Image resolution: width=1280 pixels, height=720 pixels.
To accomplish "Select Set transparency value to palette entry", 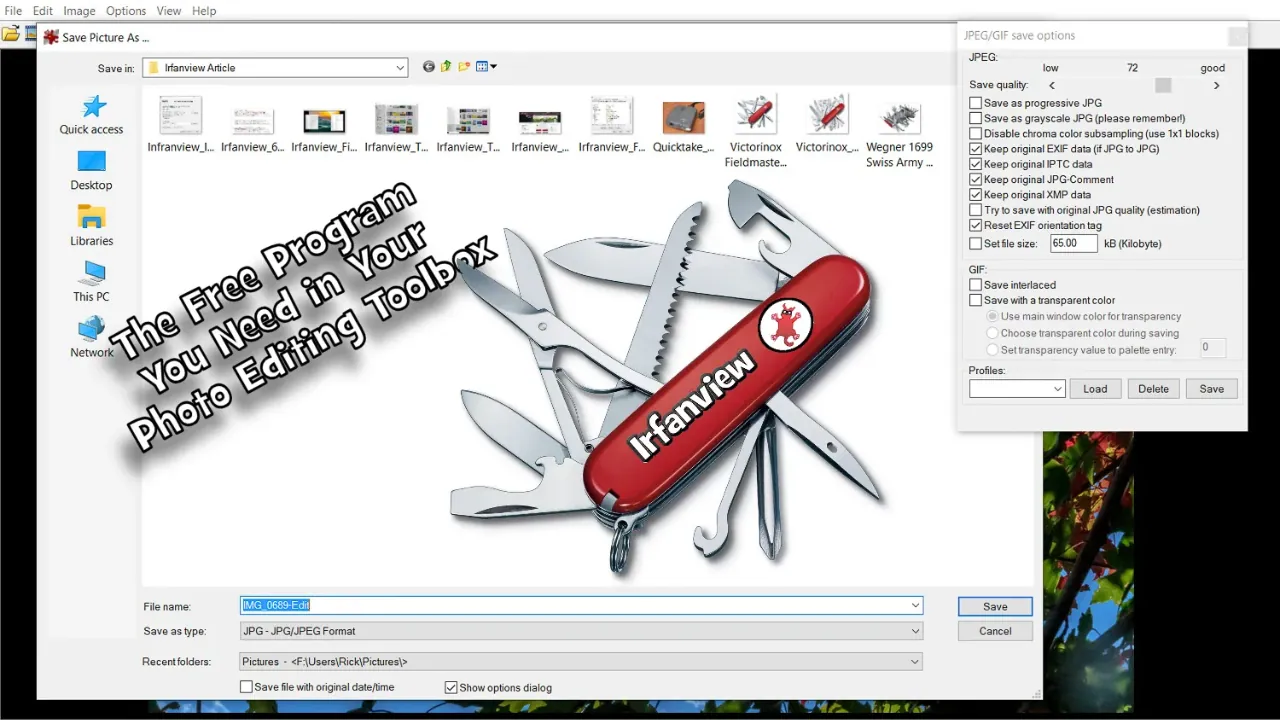I will coord(992,350).
